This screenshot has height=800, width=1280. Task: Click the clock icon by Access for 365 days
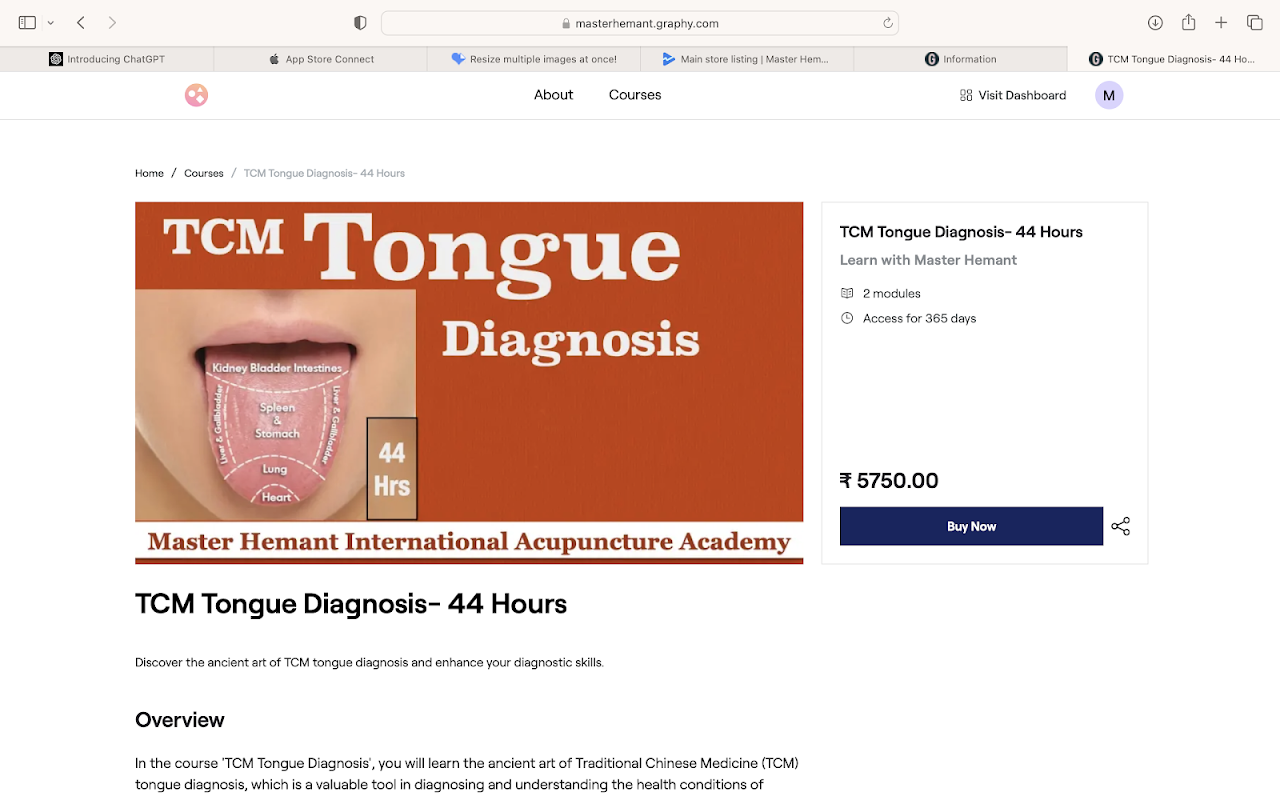point(847,318)
